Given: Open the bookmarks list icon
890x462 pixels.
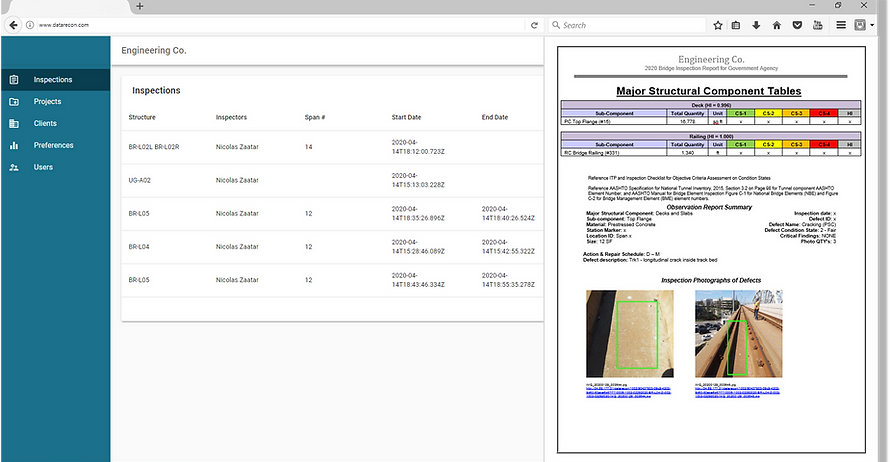Looking at the screenshot, I should point(736,25).
